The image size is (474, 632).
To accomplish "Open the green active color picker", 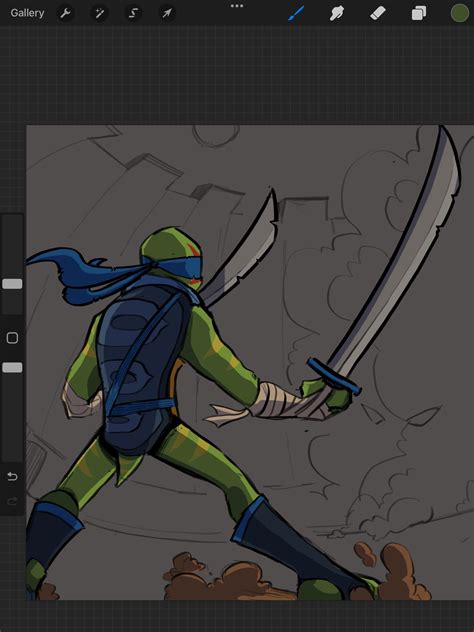I will click(460, 13).
